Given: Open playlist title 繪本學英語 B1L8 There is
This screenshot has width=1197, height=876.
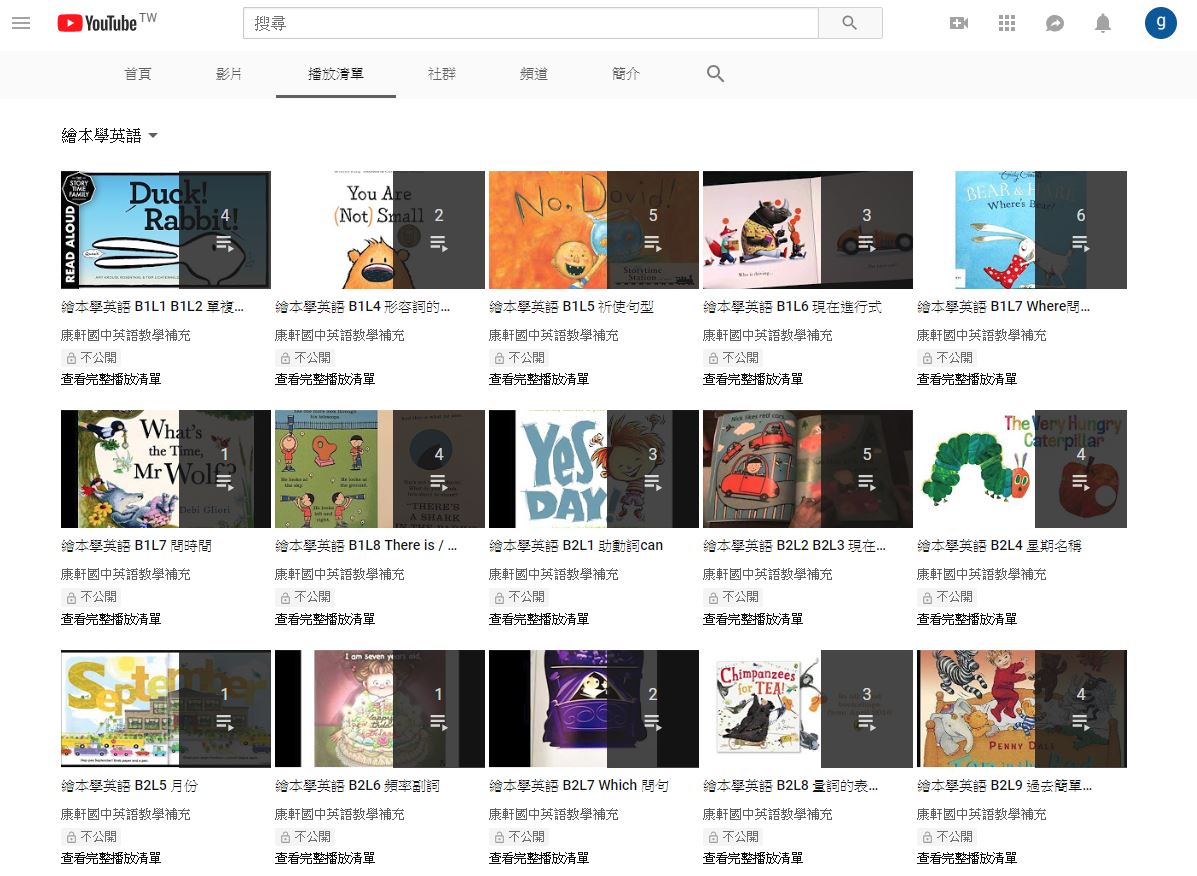Looking at the screenshot, I should coord(366,546).
